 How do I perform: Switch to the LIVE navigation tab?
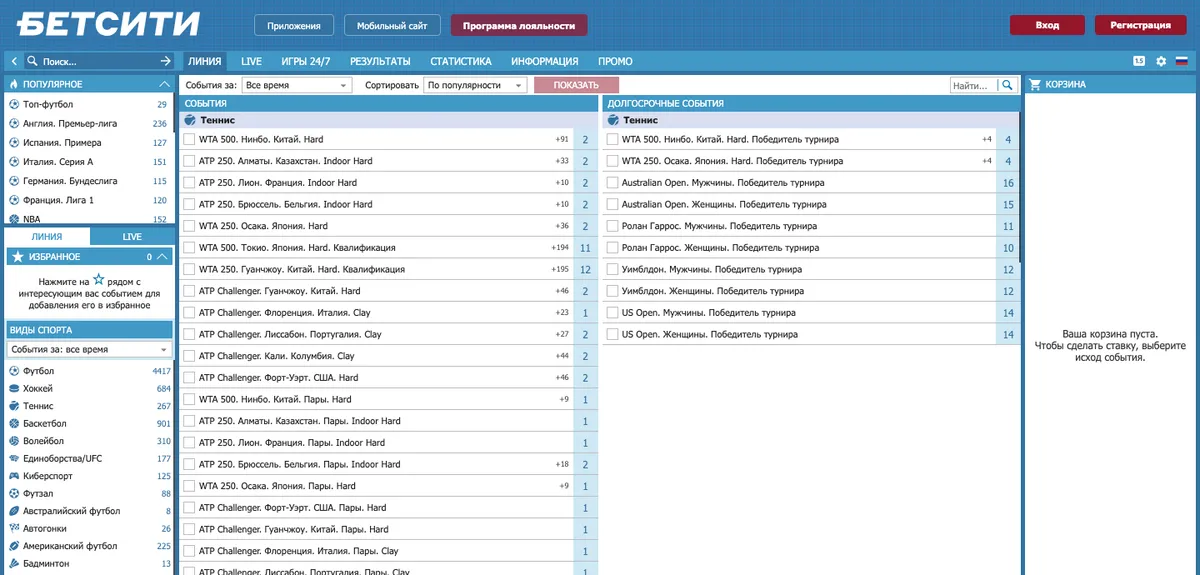(x=252, y=62)
